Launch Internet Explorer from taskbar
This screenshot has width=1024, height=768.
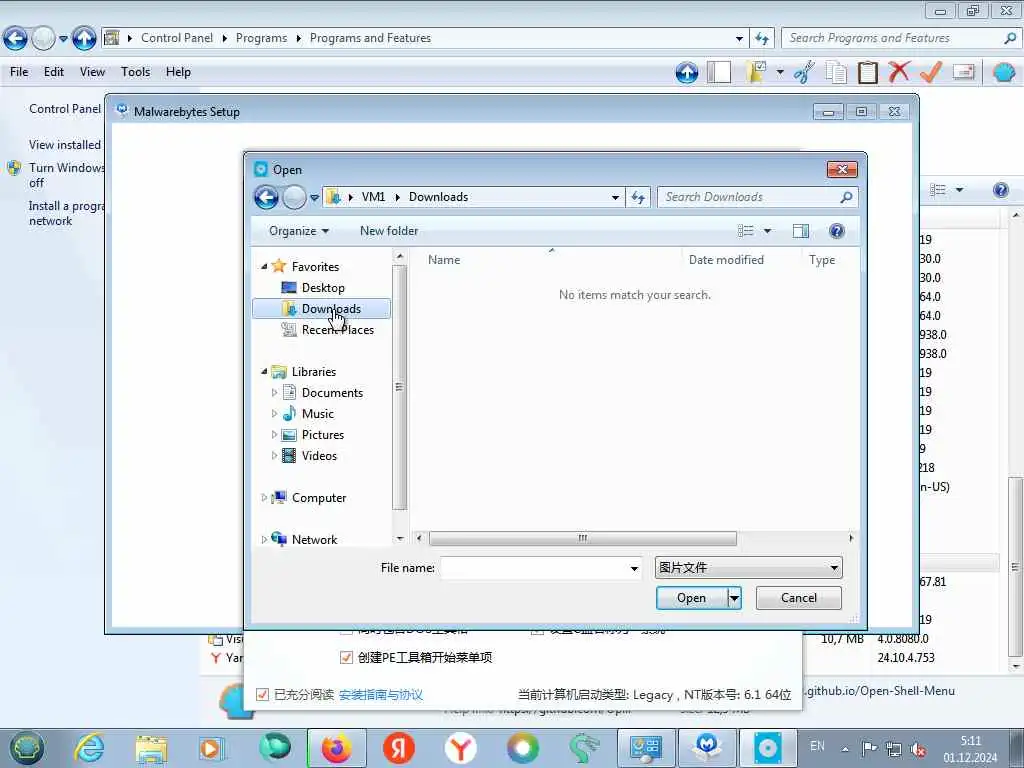(89, 748)
